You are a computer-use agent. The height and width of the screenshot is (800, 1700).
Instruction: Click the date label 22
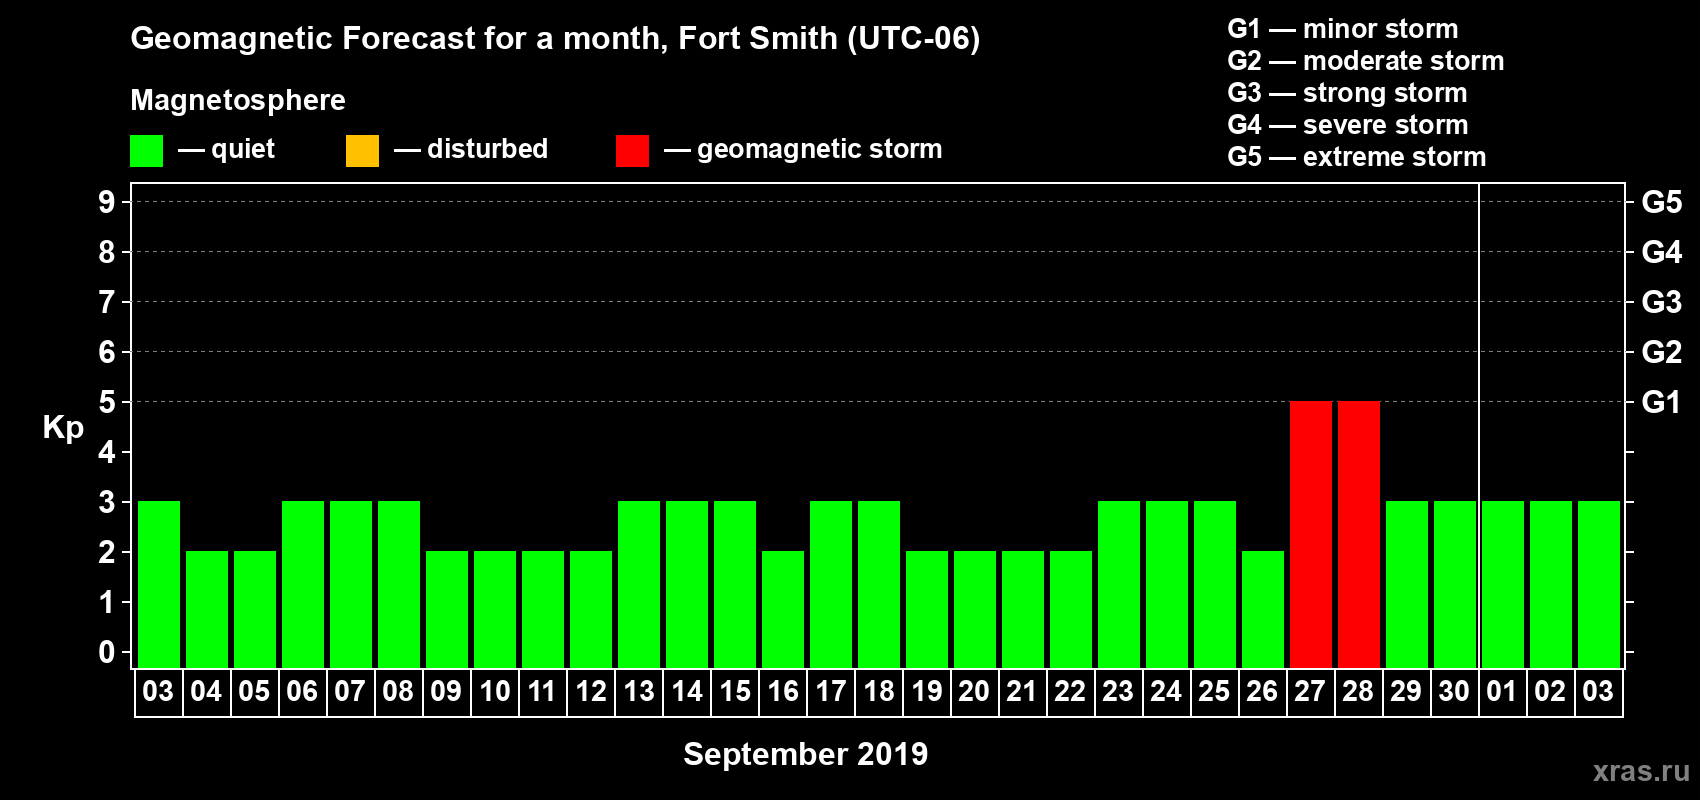1070,692
